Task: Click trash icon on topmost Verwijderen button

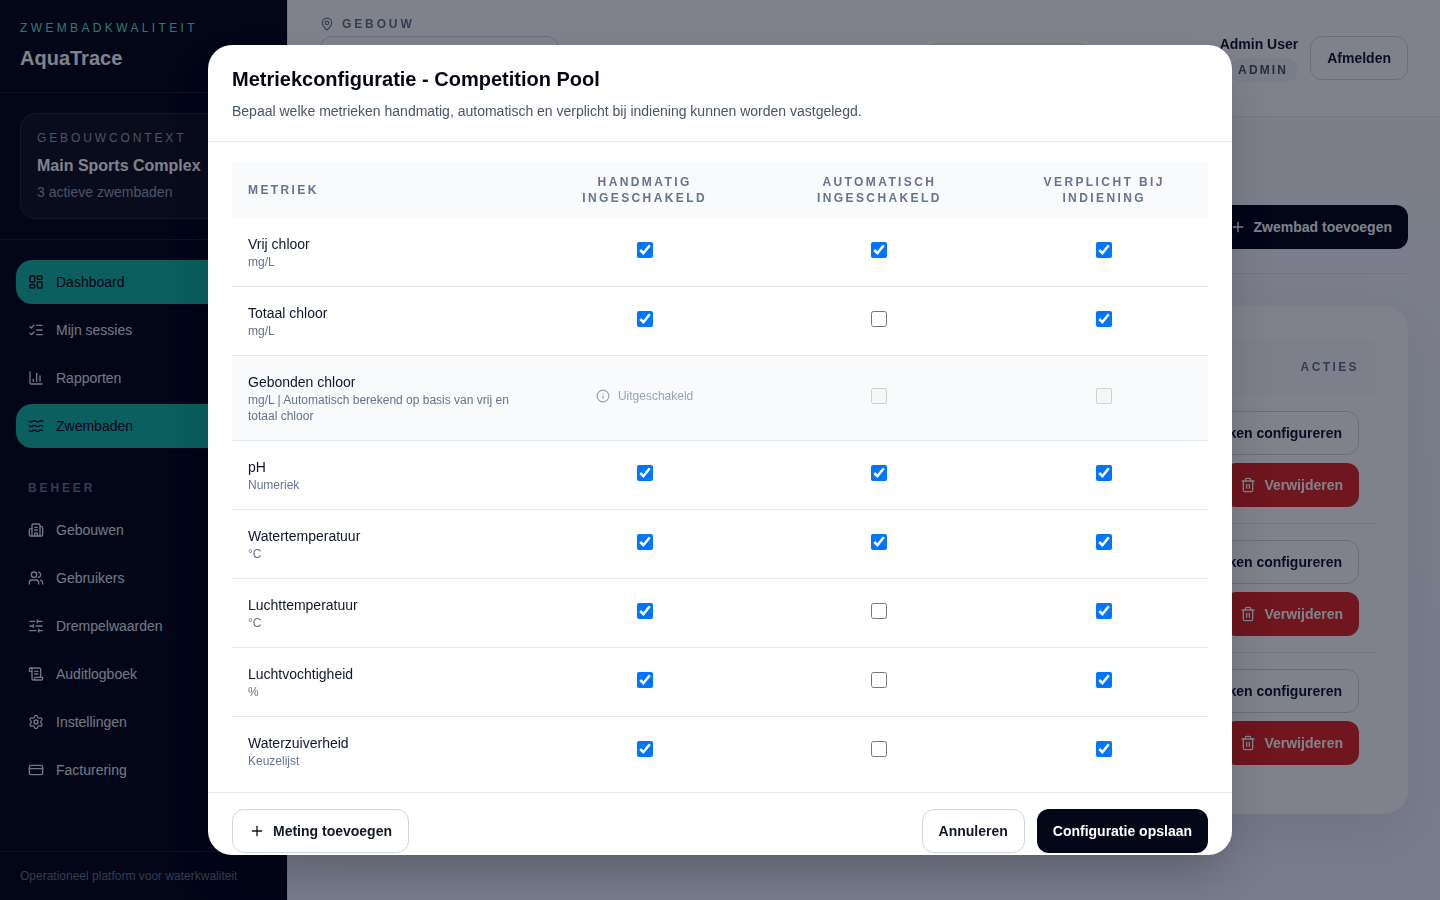Action: (x=1248, y=485)
